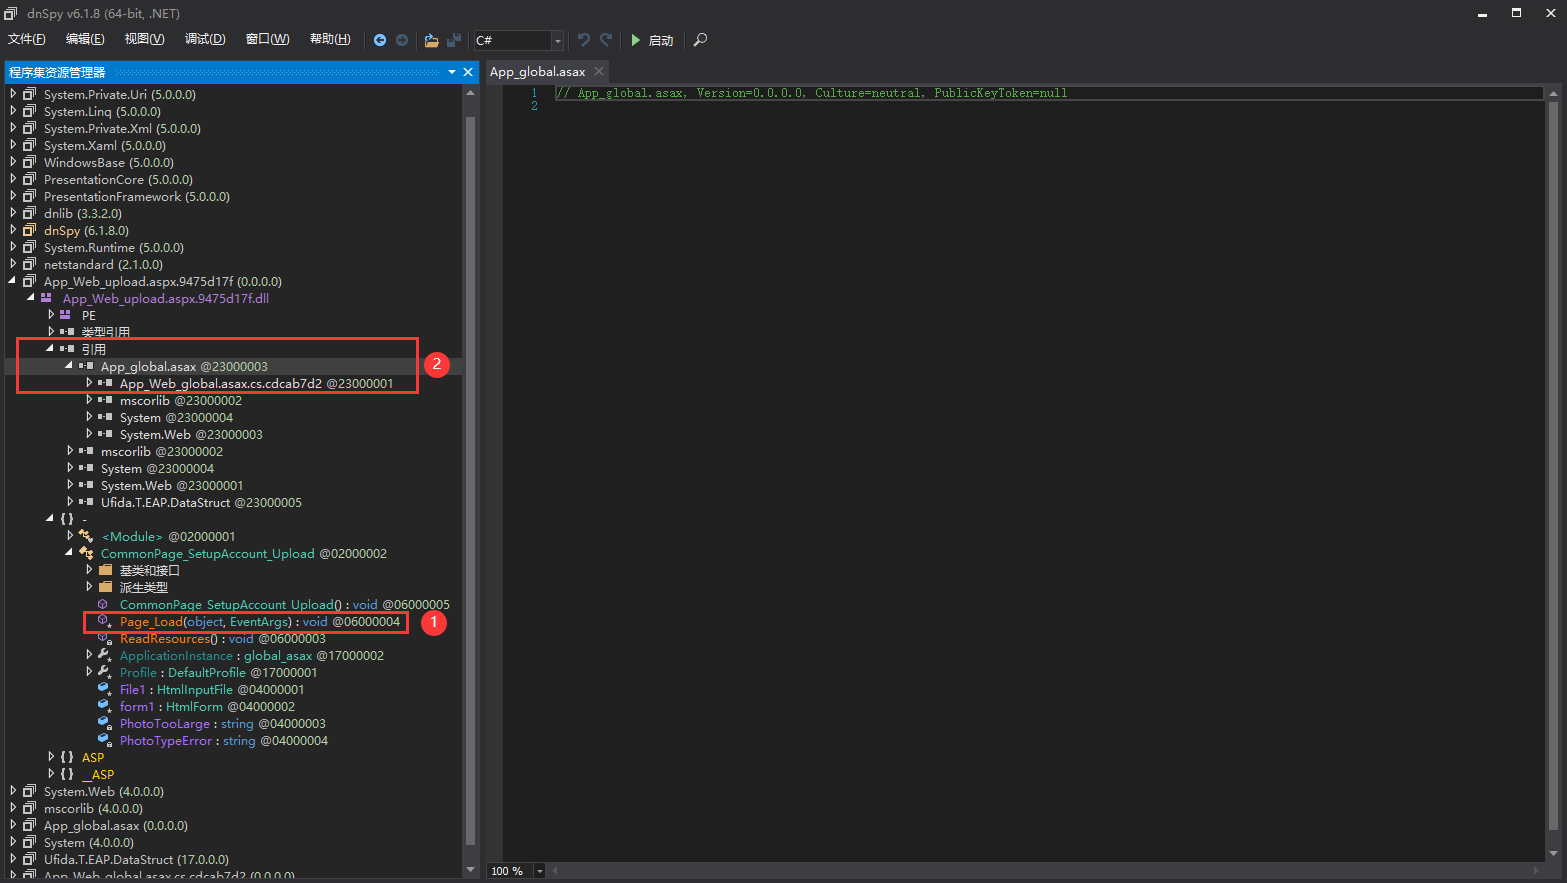
Task: Select the App_global.asax (0.0.0.0) assembly
Action: (116, 825)
